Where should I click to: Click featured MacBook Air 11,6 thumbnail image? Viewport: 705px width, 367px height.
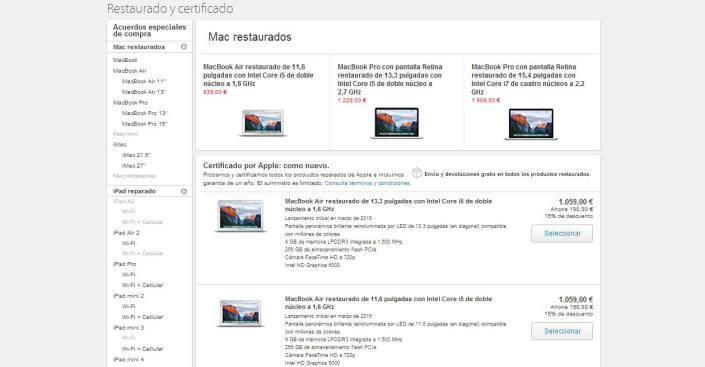click(263, 122)
